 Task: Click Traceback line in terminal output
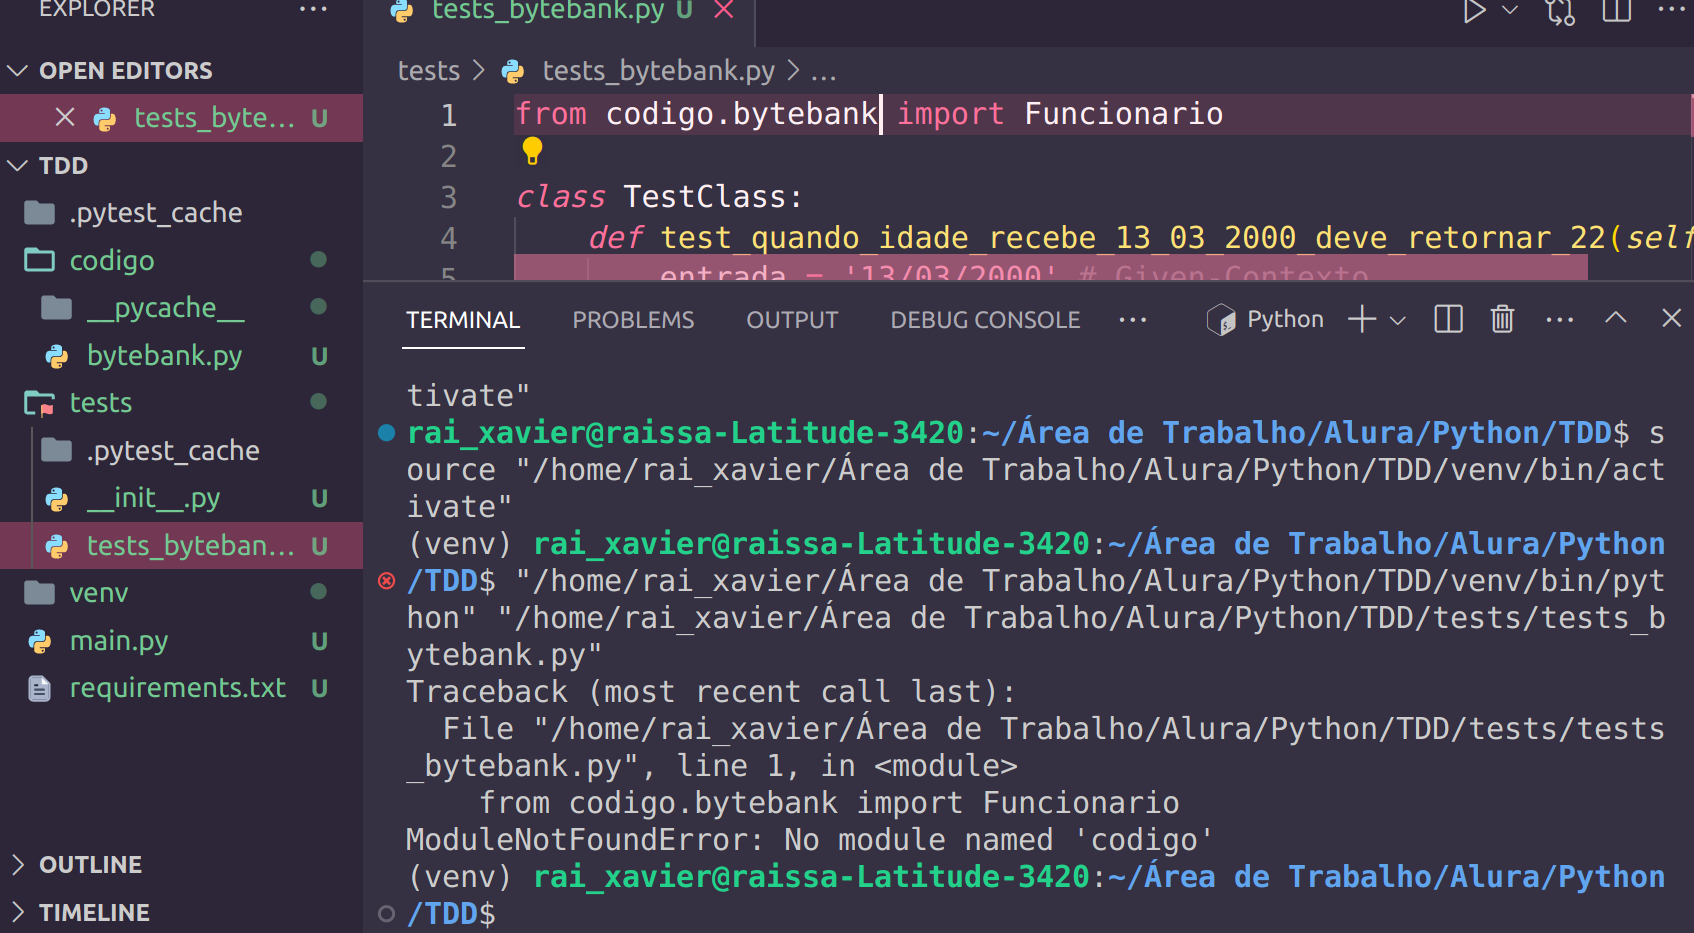click(711, 692)
